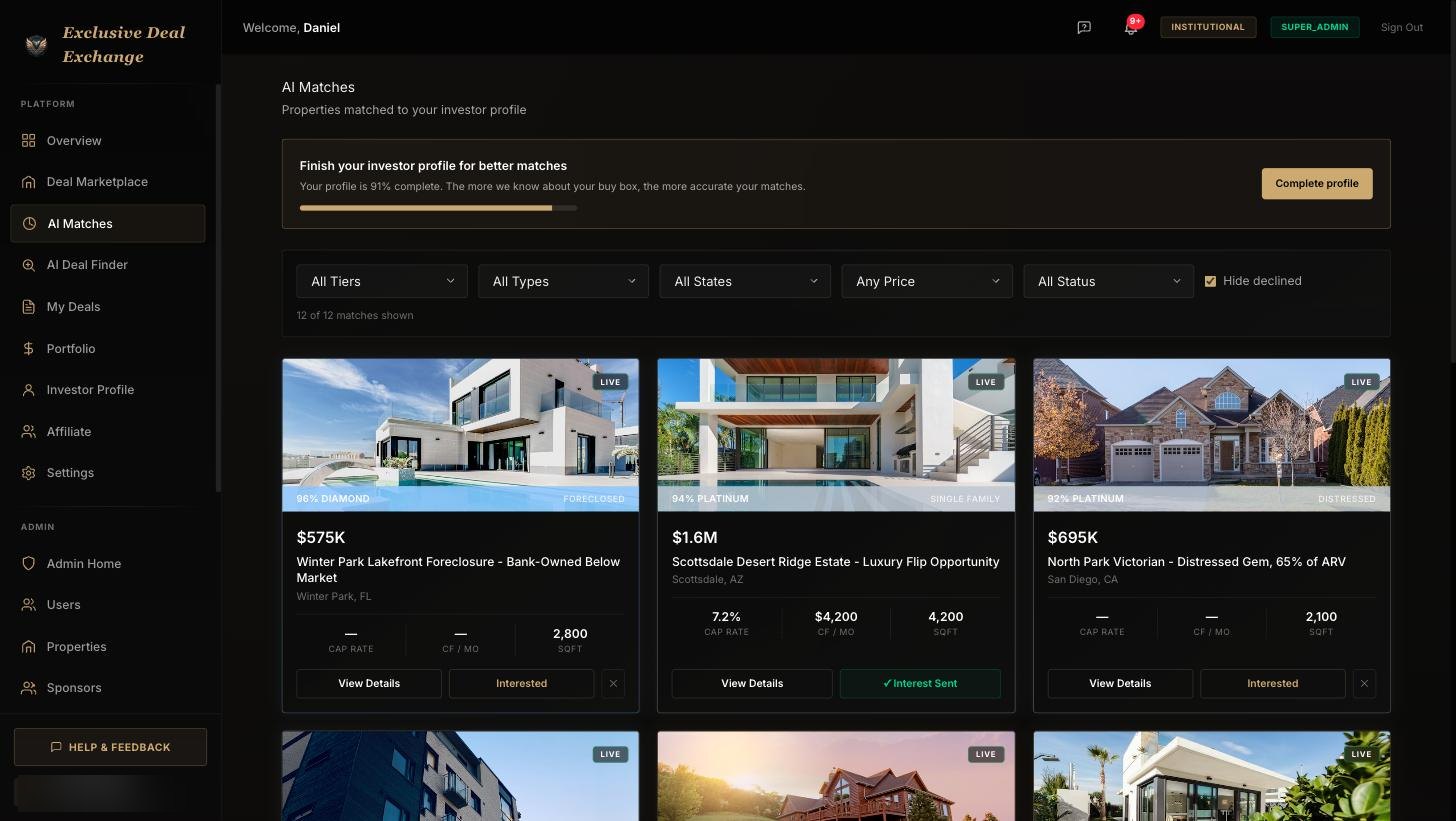This screenshot has width=1456, height=821.
Task: Click the Exclusive Deal Exchange owl logo
Action: click(x=36, y=45)
